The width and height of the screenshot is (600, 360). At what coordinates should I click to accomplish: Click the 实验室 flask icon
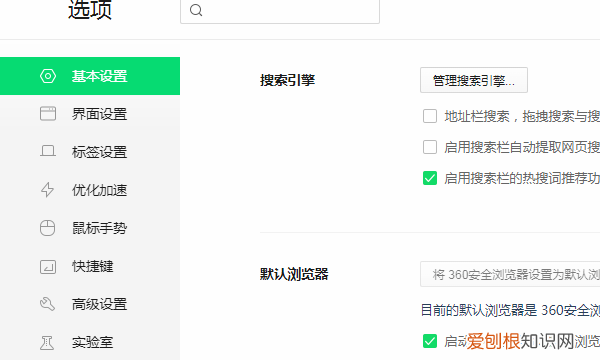47,342
